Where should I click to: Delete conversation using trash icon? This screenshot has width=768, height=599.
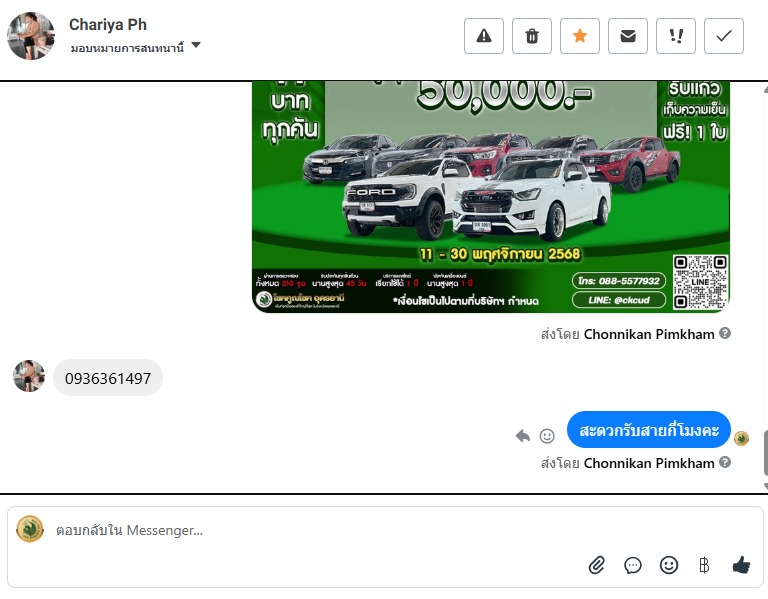(x=531, y=36)
